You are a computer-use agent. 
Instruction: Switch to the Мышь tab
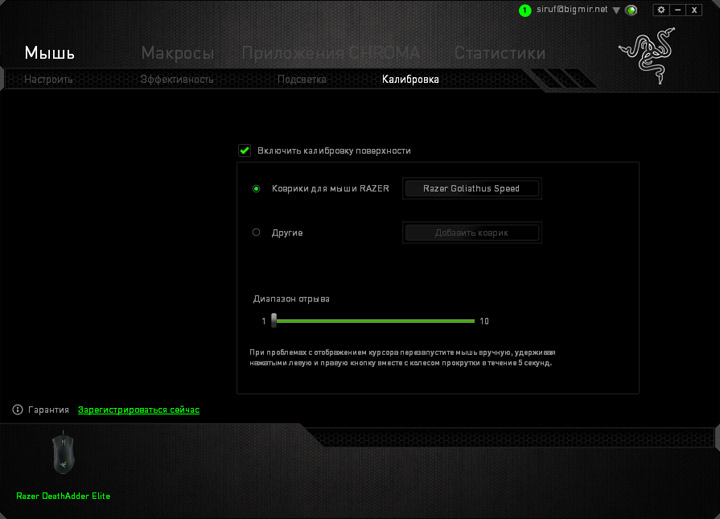50,53
